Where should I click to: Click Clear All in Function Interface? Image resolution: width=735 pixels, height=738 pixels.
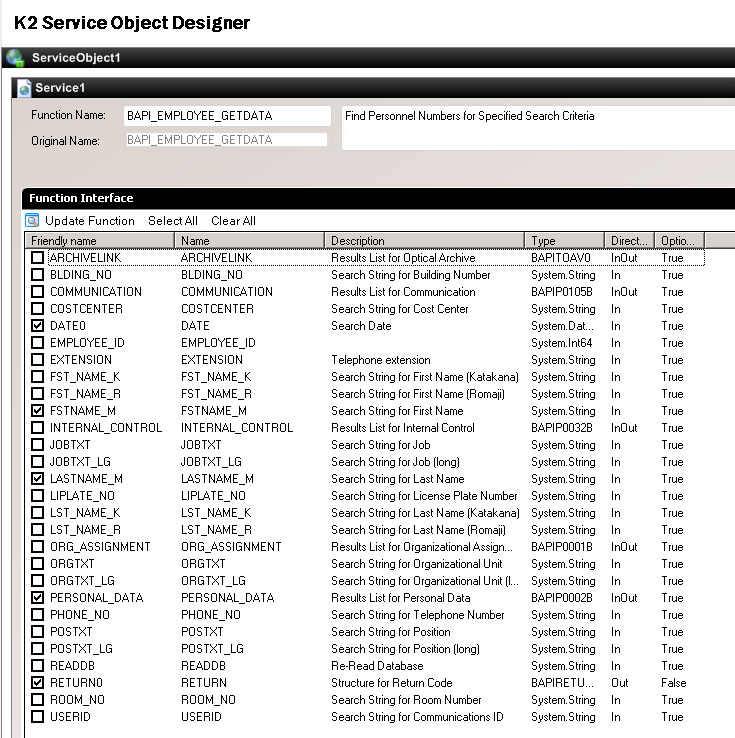[233, 221]
